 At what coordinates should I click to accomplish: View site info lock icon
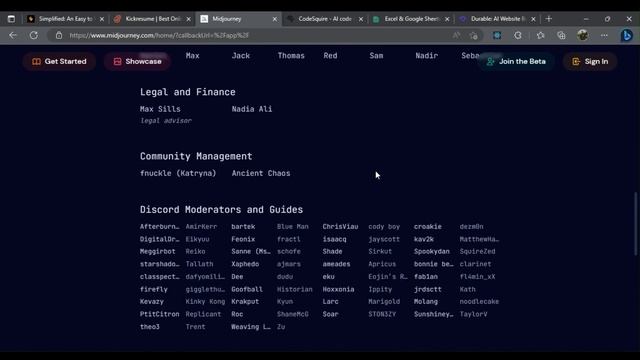pyautogui.click(x=59, y=36)
